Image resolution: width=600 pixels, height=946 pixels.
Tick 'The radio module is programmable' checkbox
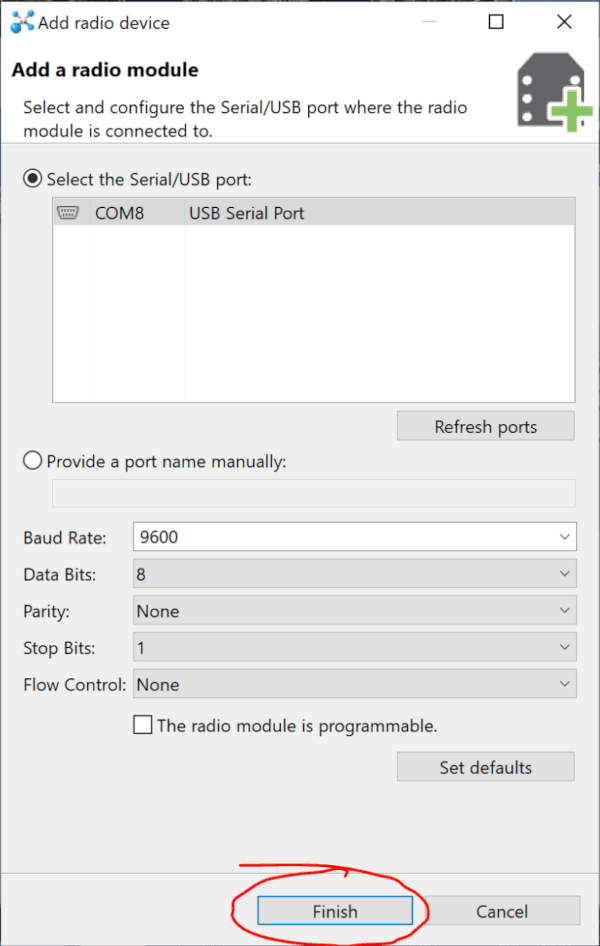143,725
